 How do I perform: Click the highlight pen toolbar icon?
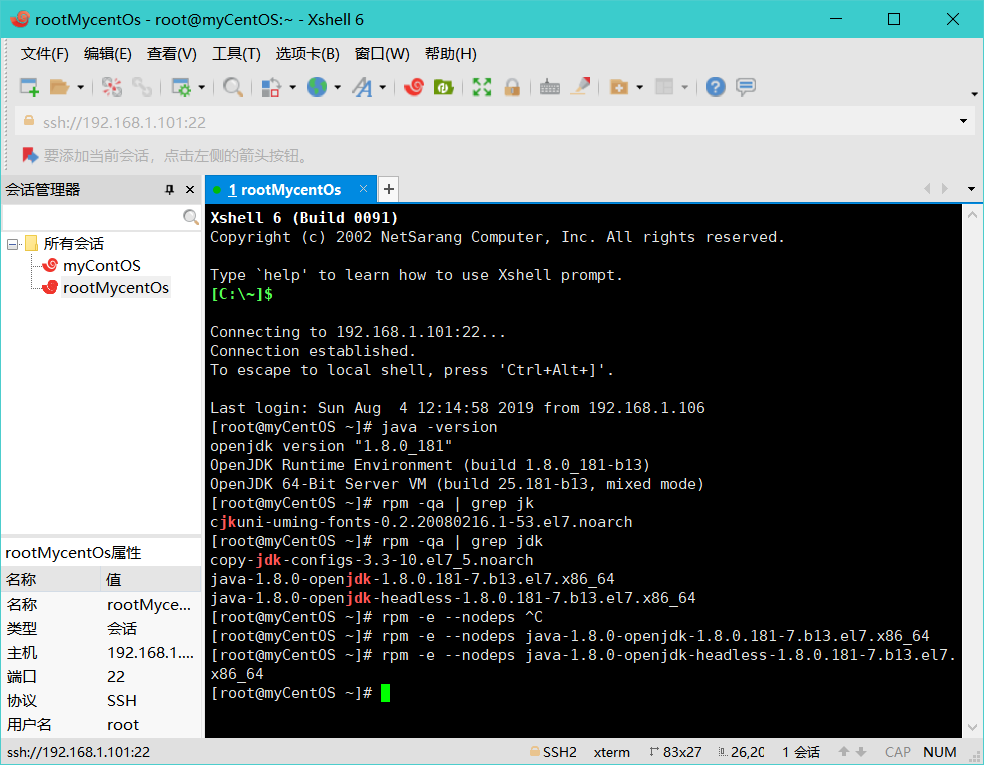coord(580,87)
